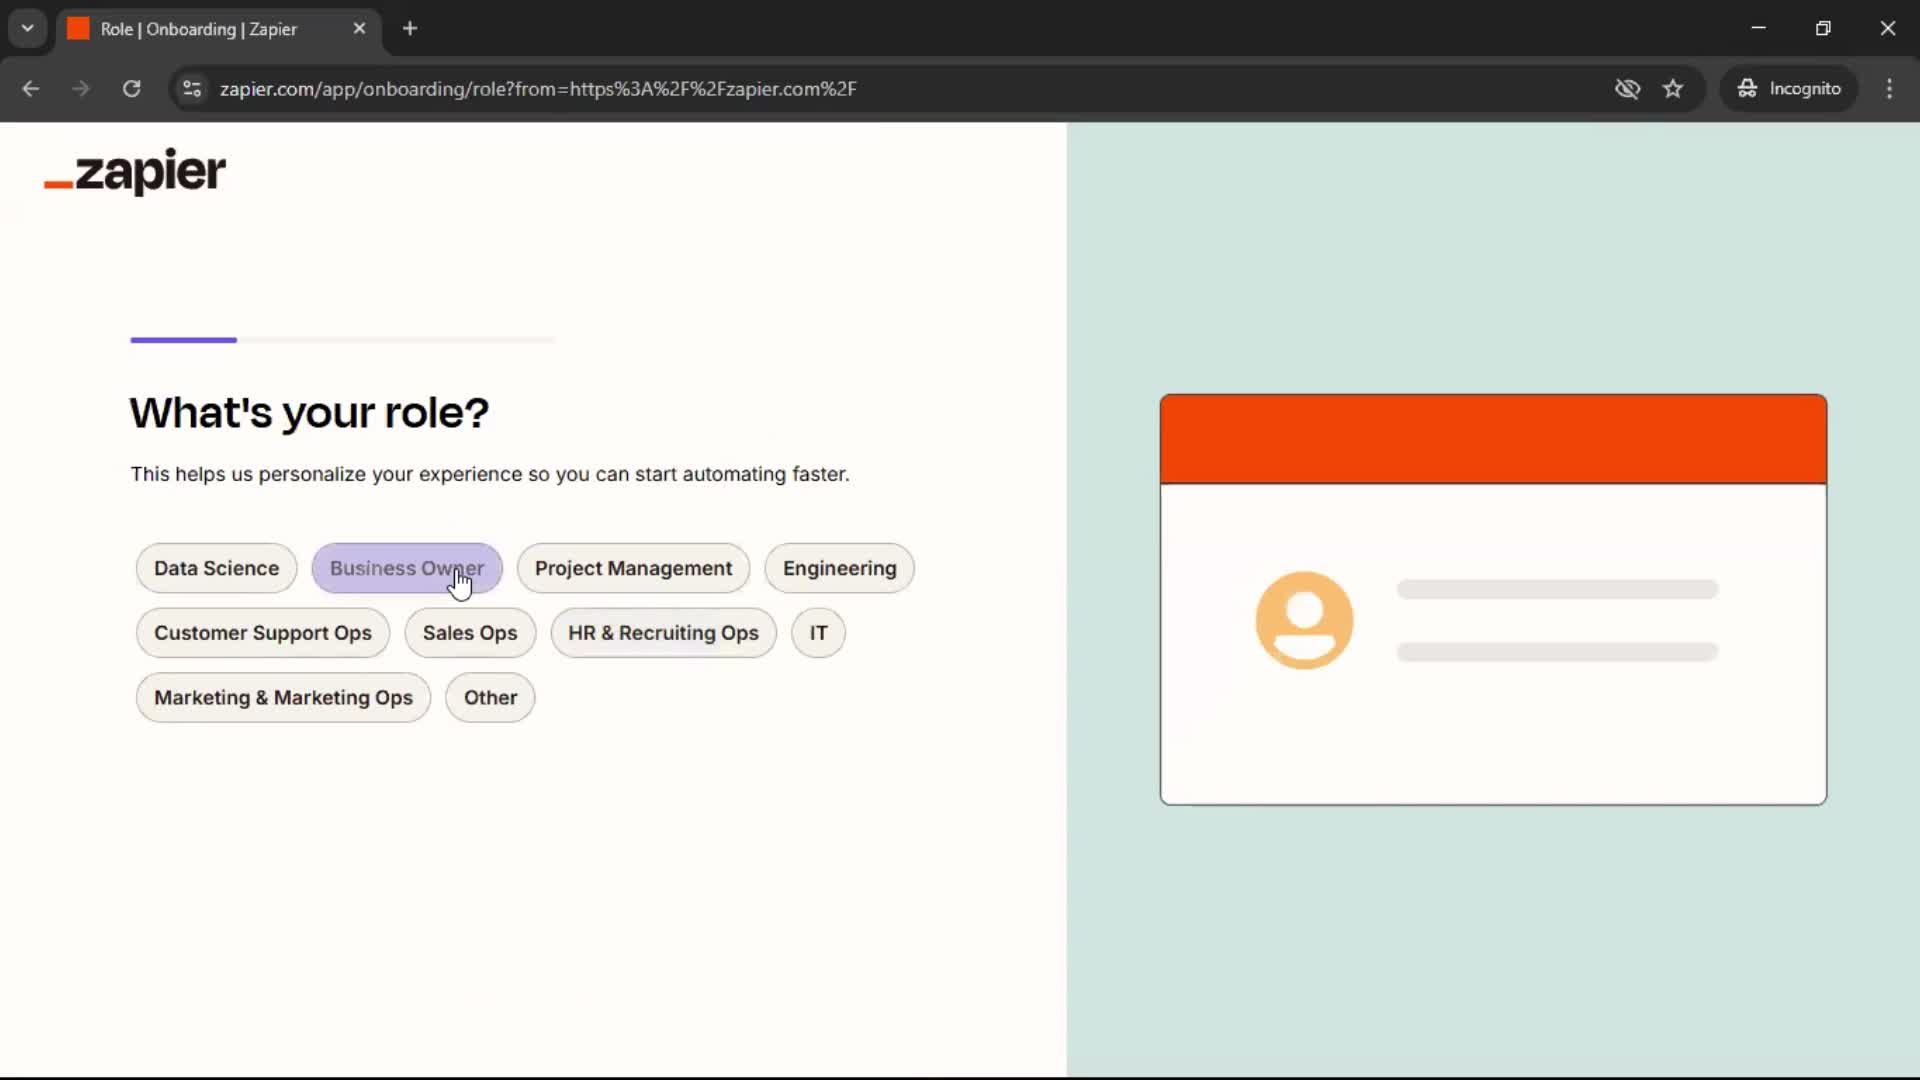Click the browser forward arrow
Image resolution: width=1920 pixels, height=1080 pixels.
[x=81, y=88]
